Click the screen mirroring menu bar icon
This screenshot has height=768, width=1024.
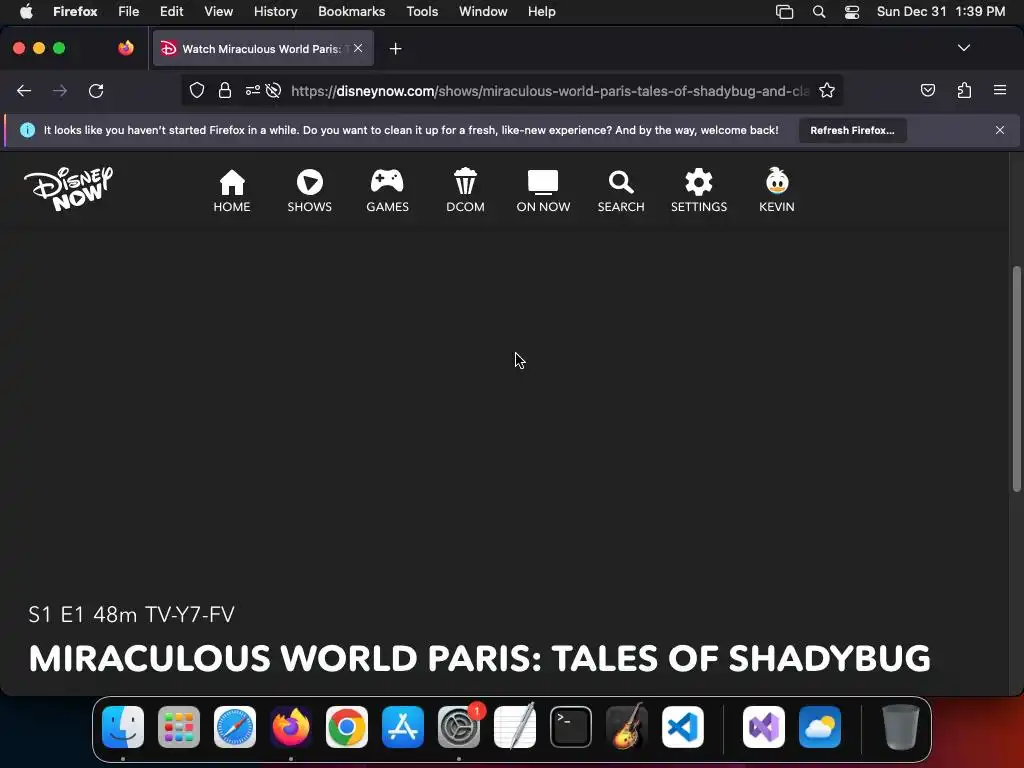[x=784, y=12]
